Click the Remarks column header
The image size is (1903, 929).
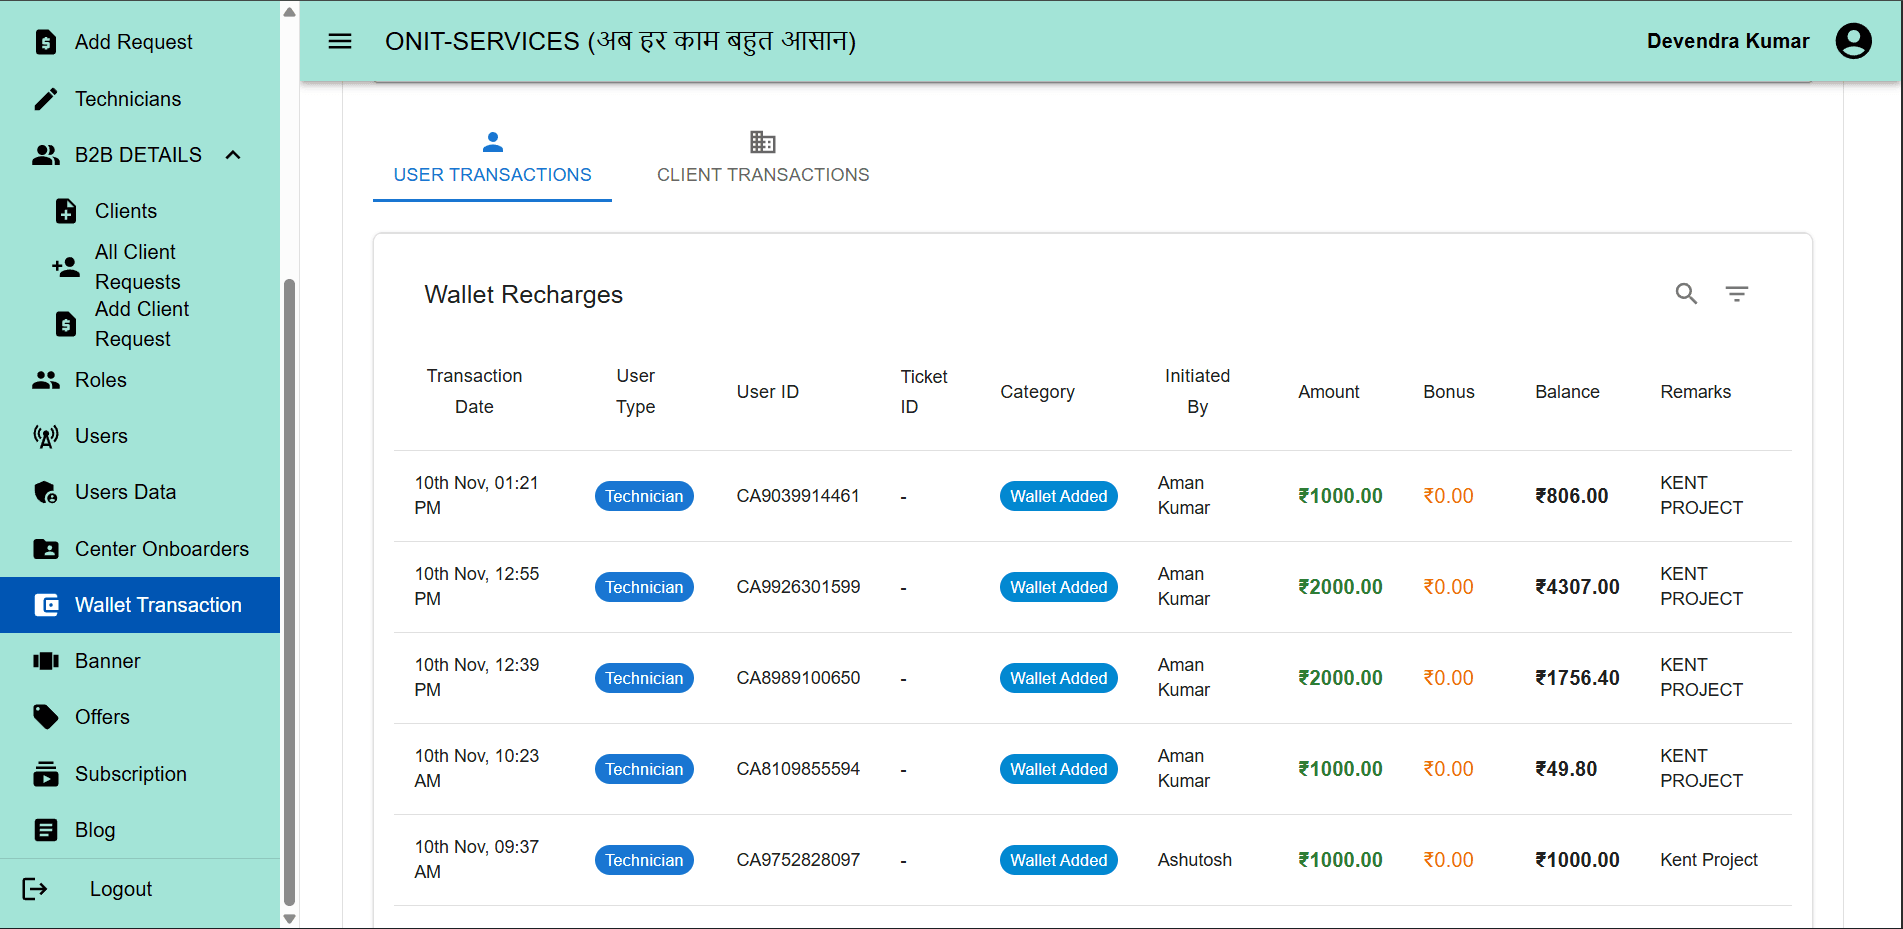(1695, 392)
